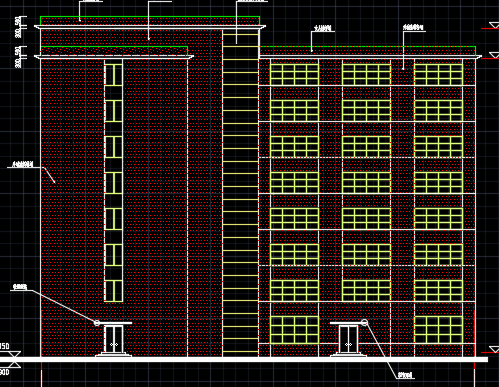Screen dimensions: 499x387
Task: Select the second elevation marker triangle at right
Action: [494, 55]
